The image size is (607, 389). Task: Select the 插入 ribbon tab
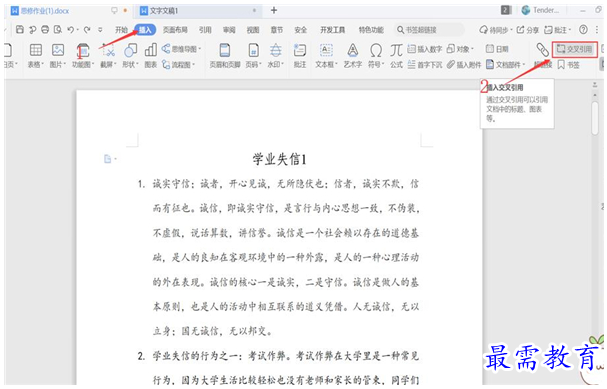coord(145,30)
